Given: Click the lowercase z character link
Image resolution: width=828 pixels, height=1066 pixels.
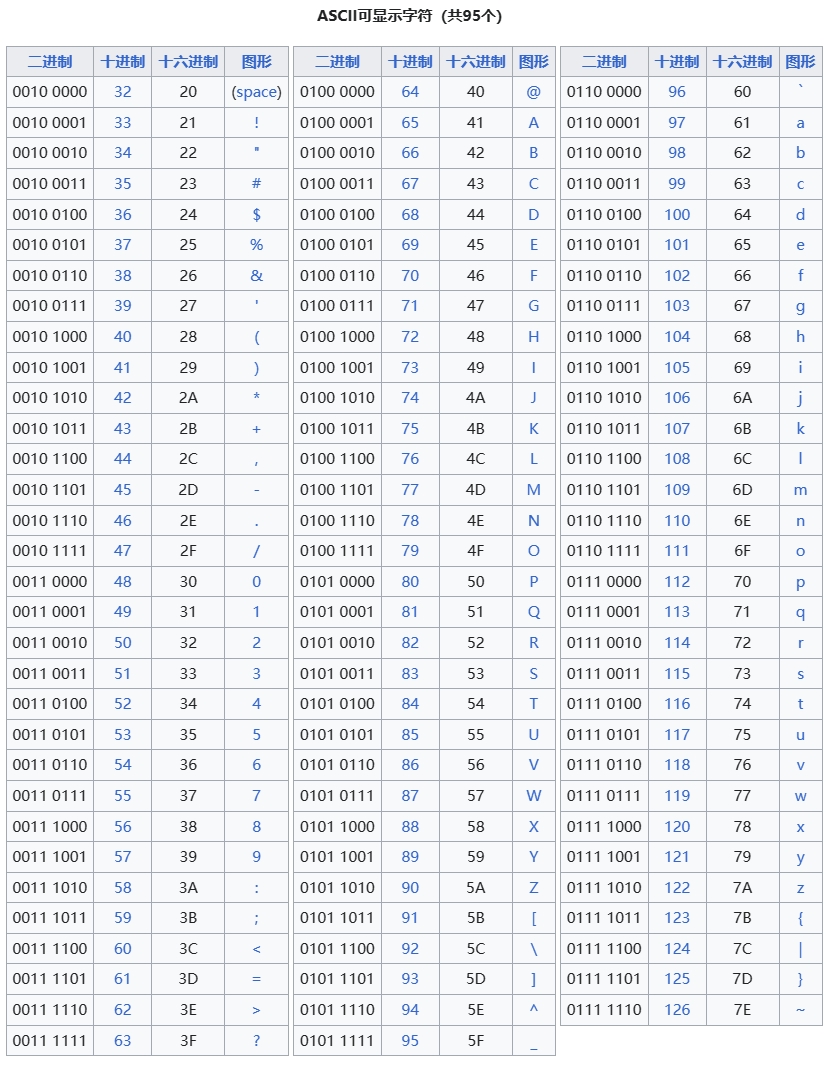Looking at the screenshot, I should (x=800, y=888).
